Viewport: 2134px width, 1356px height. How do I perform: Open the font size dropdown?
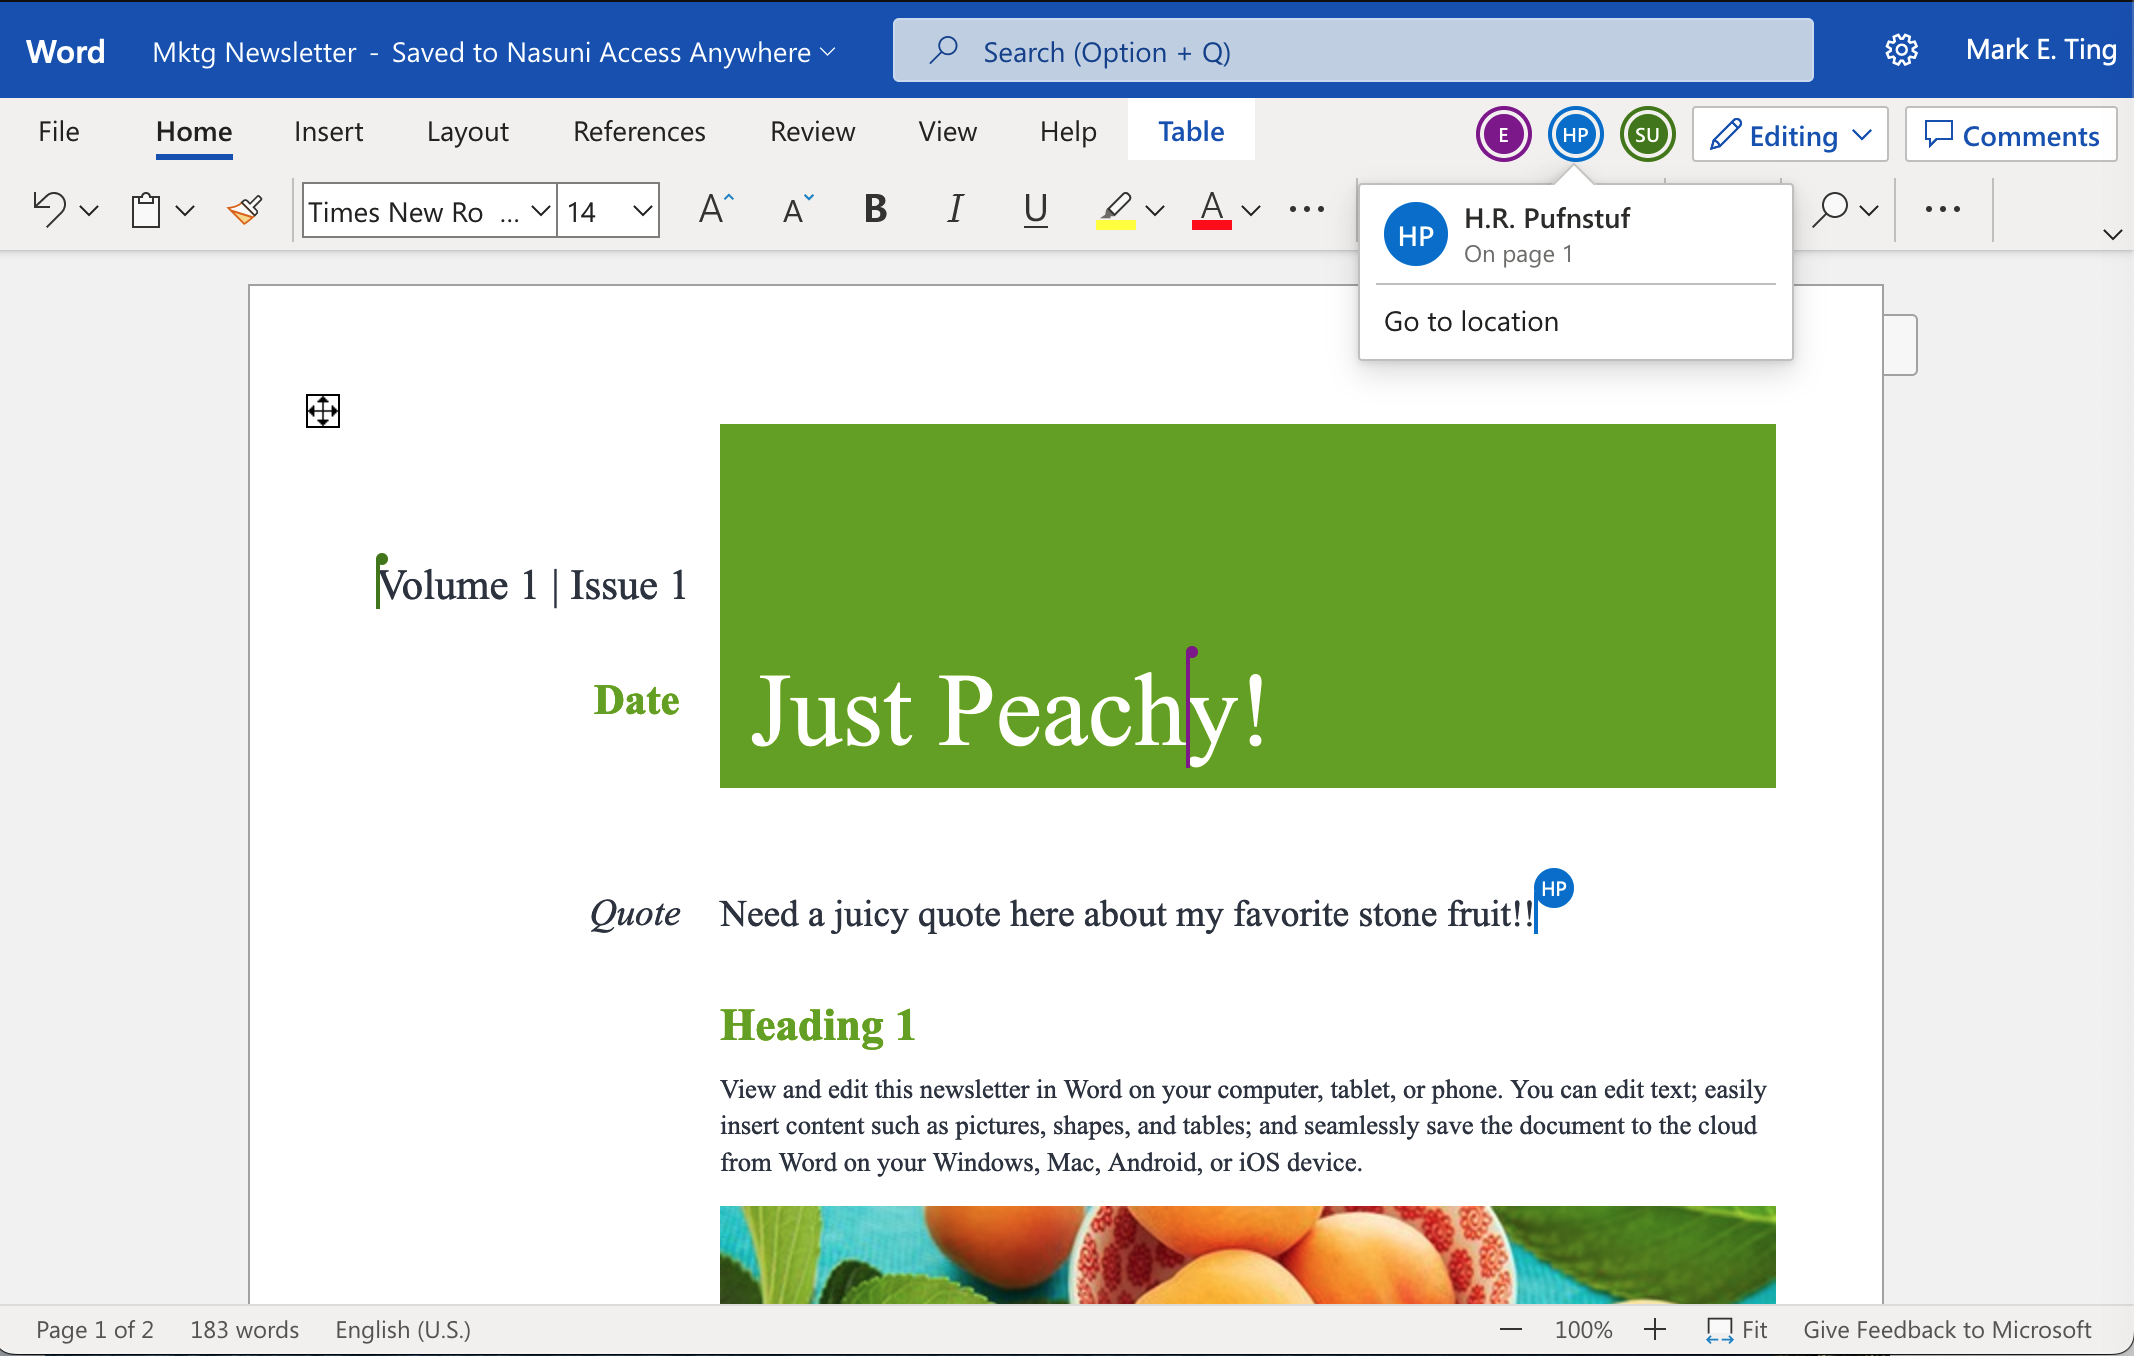point(642,211)
